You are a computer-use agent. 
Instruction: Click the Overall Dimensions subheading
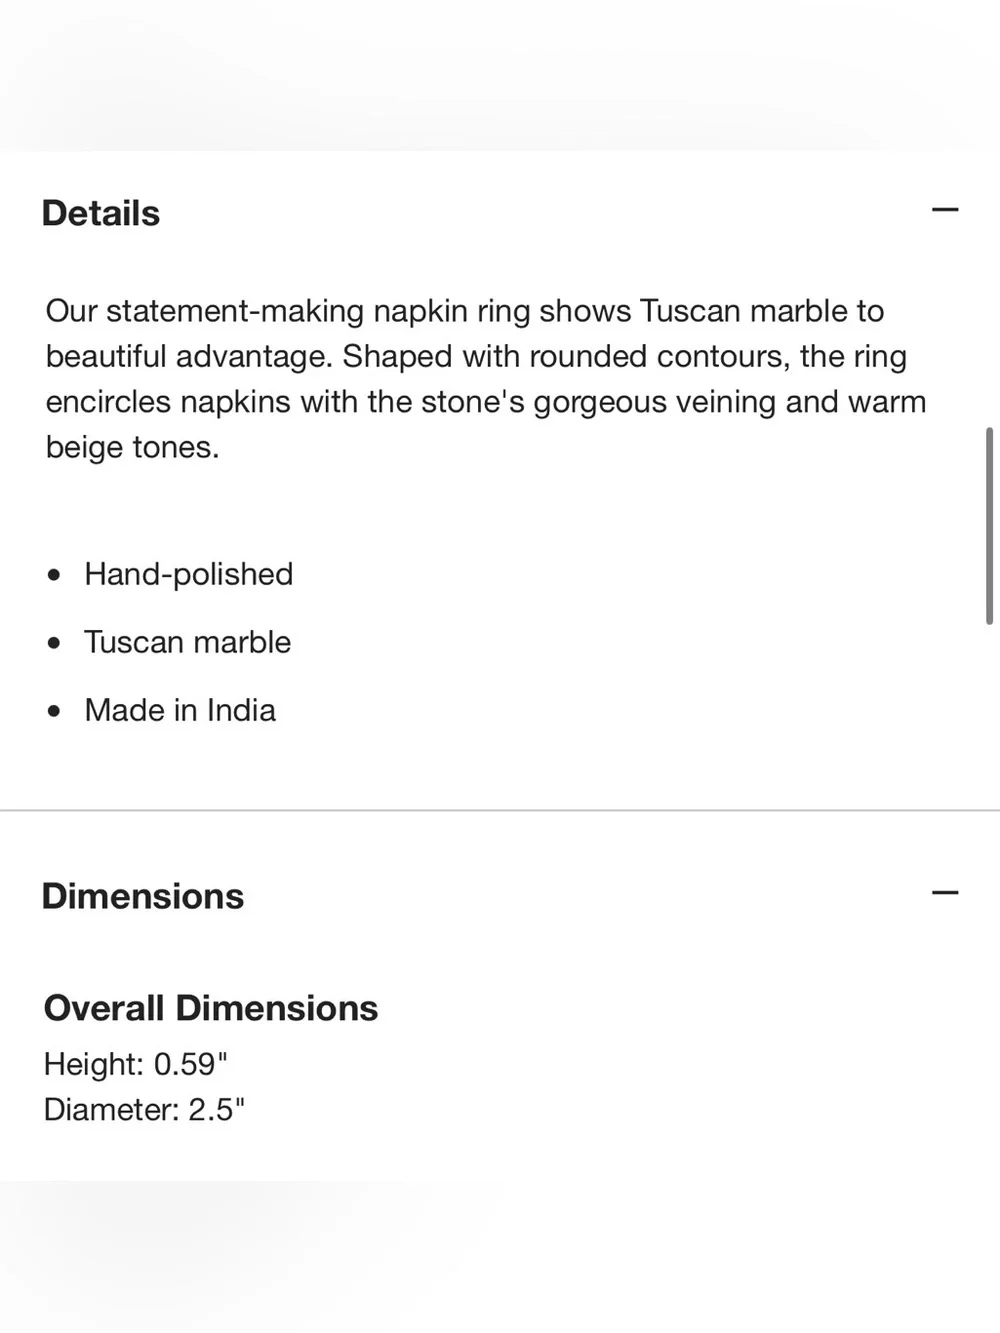coord(211,1008)
